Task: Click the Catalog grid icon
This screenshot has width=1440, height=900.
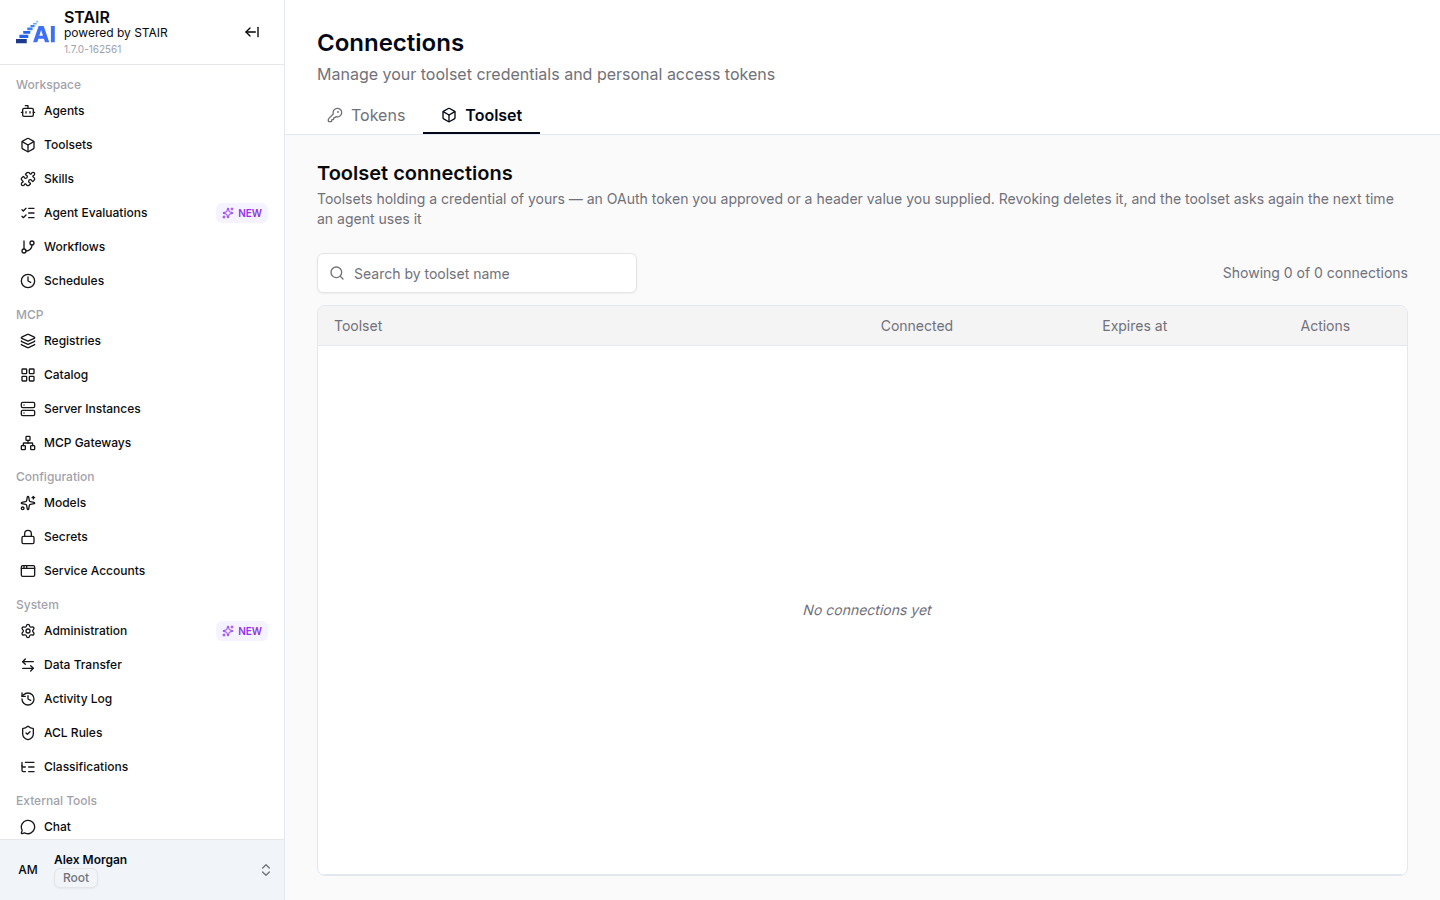Action: (x=28, y=375)
